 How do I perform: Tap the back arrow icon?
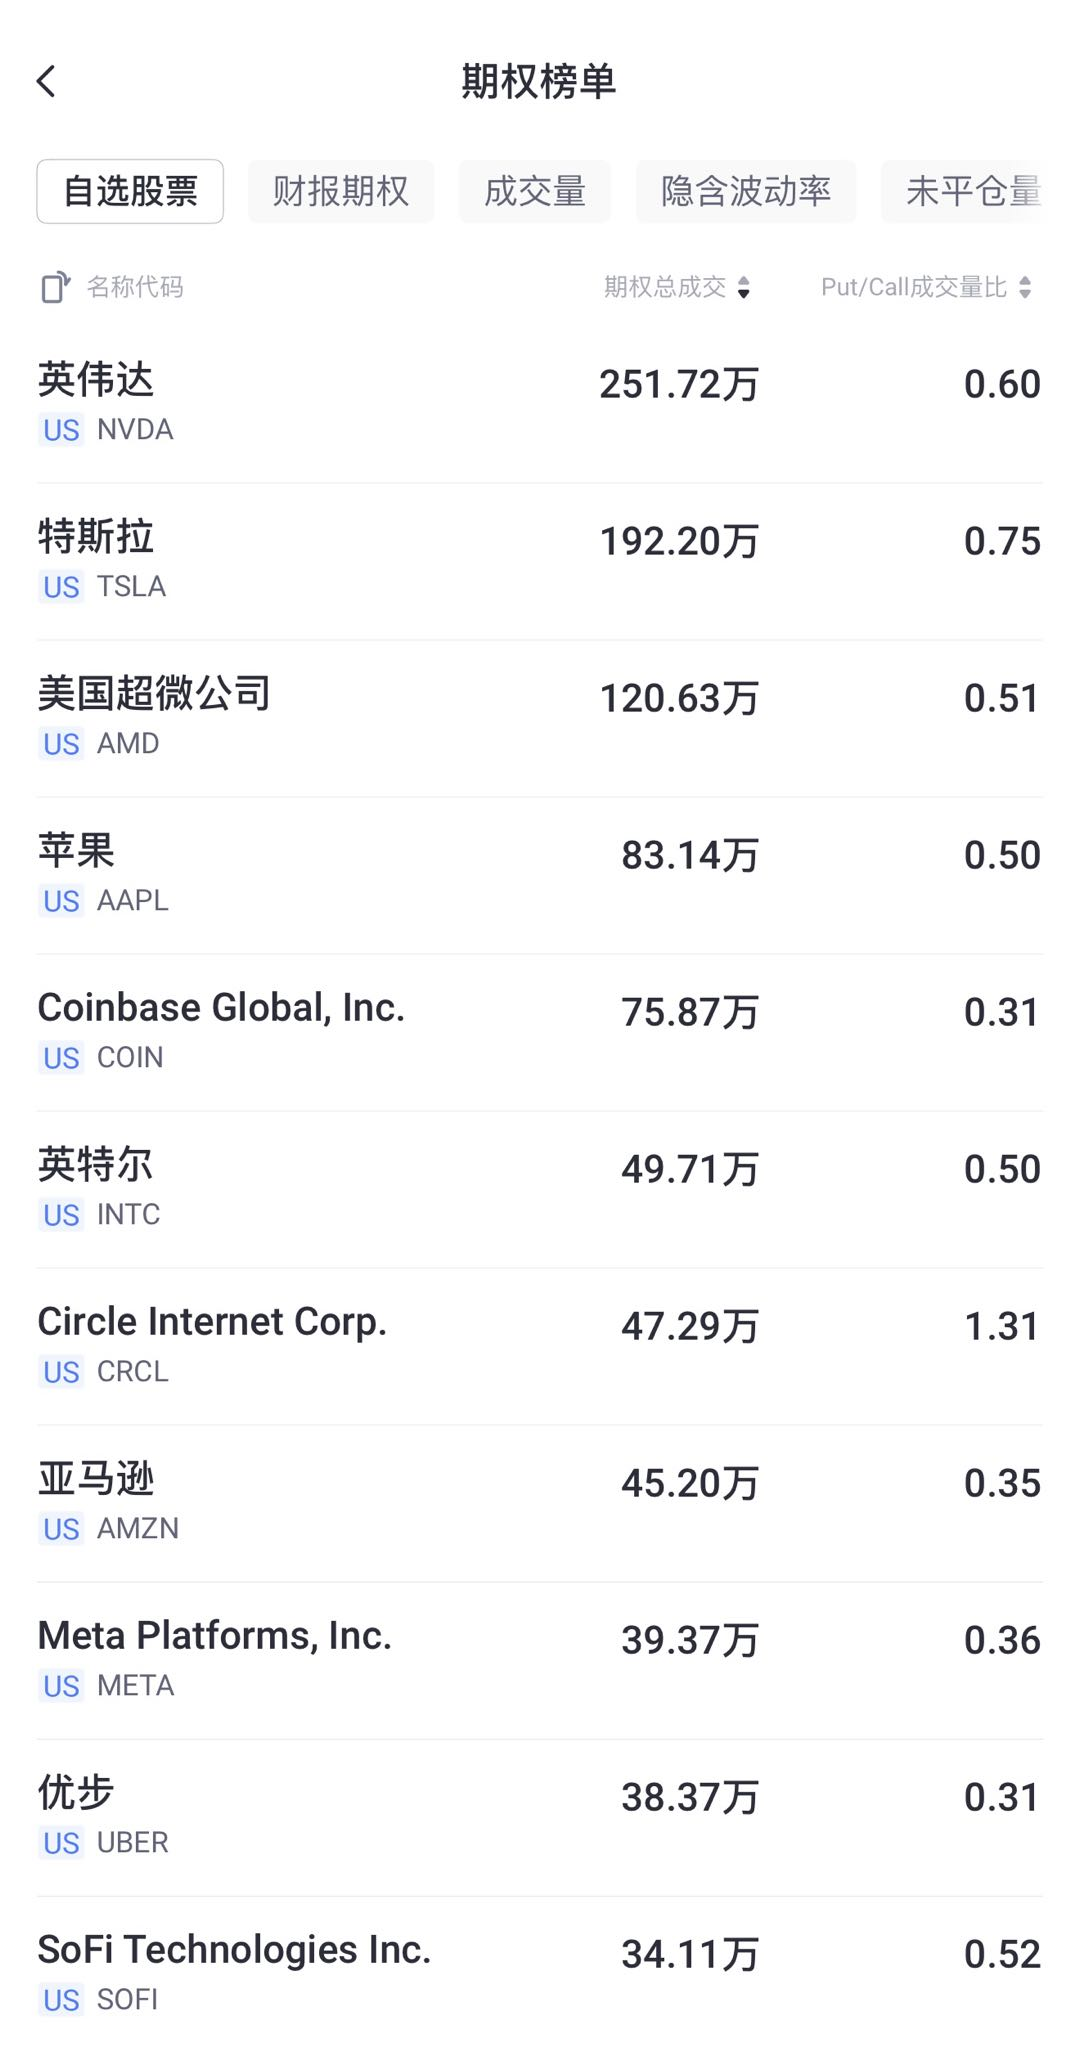[47, 82]
